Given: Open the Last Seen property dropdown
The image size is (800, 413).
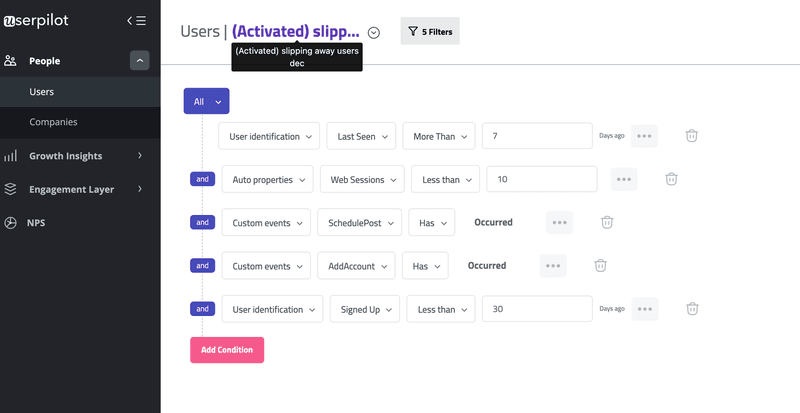Looking at the screenshot, I should click(x=361, y=135).
